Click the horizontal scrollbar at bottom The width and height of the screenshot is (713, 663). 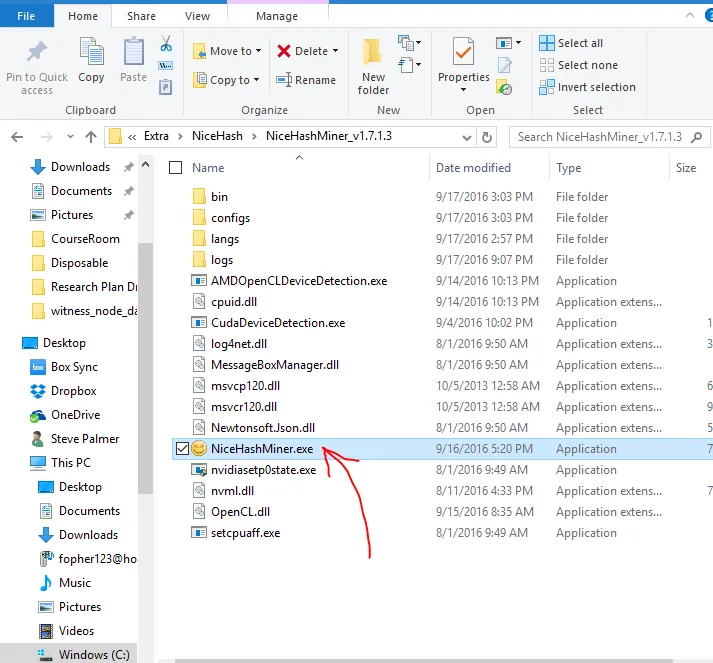423,660
